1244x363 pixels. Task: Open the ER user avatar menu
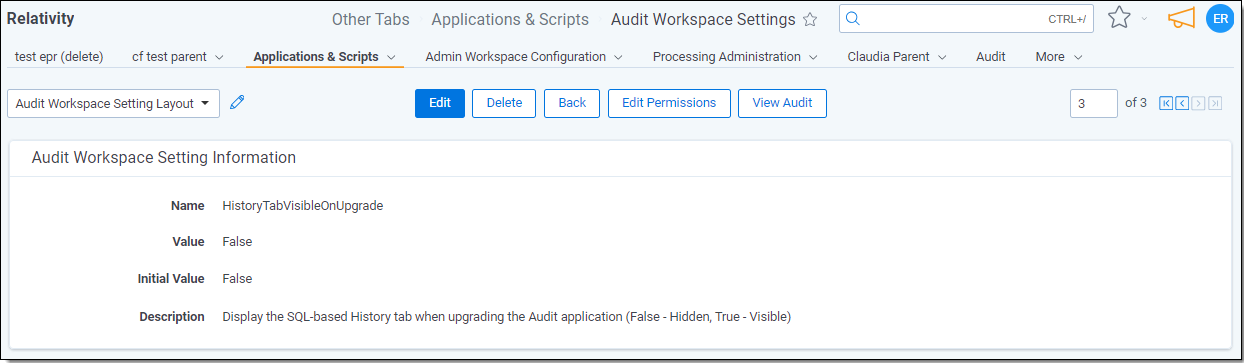click(1220, 18)
